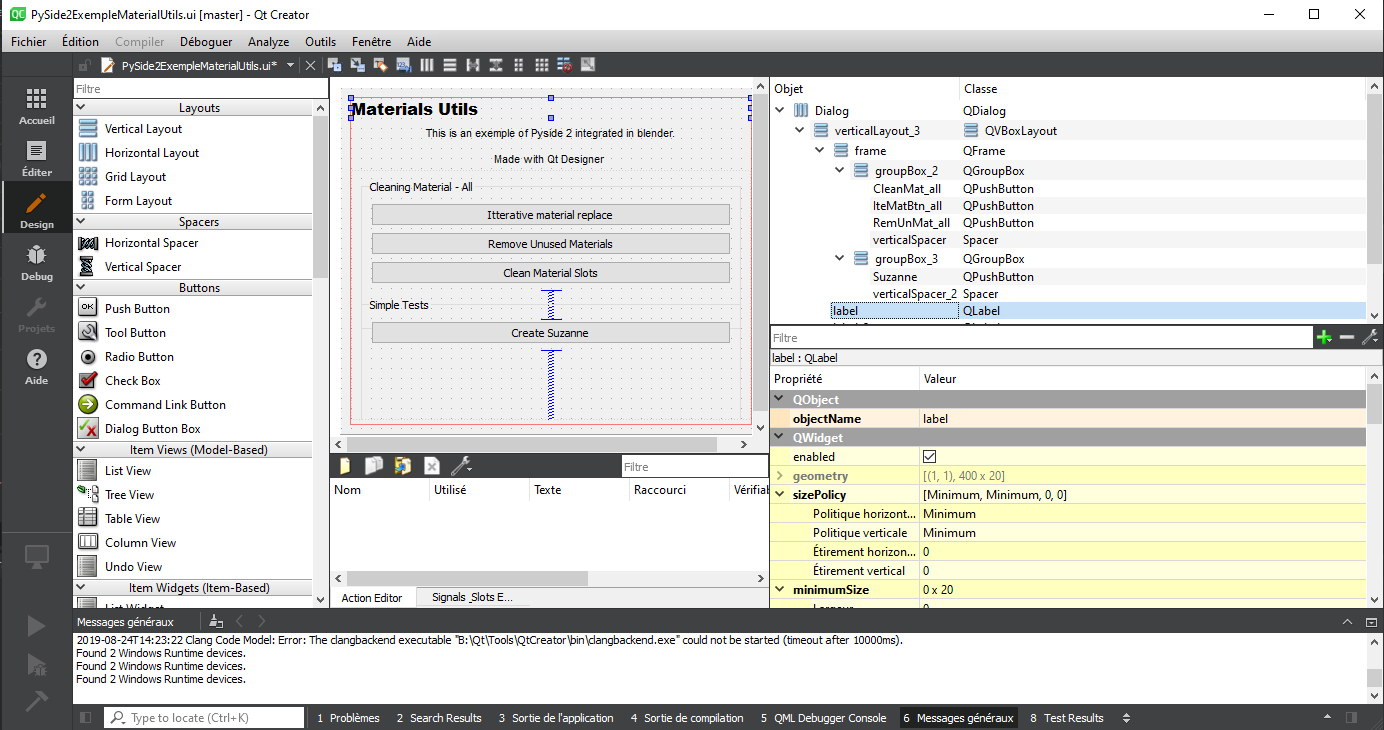The width and height of the screenshot is (1384, 730).
Task: Switch to Signals Slots Editor tab
Action: [472, 598]
